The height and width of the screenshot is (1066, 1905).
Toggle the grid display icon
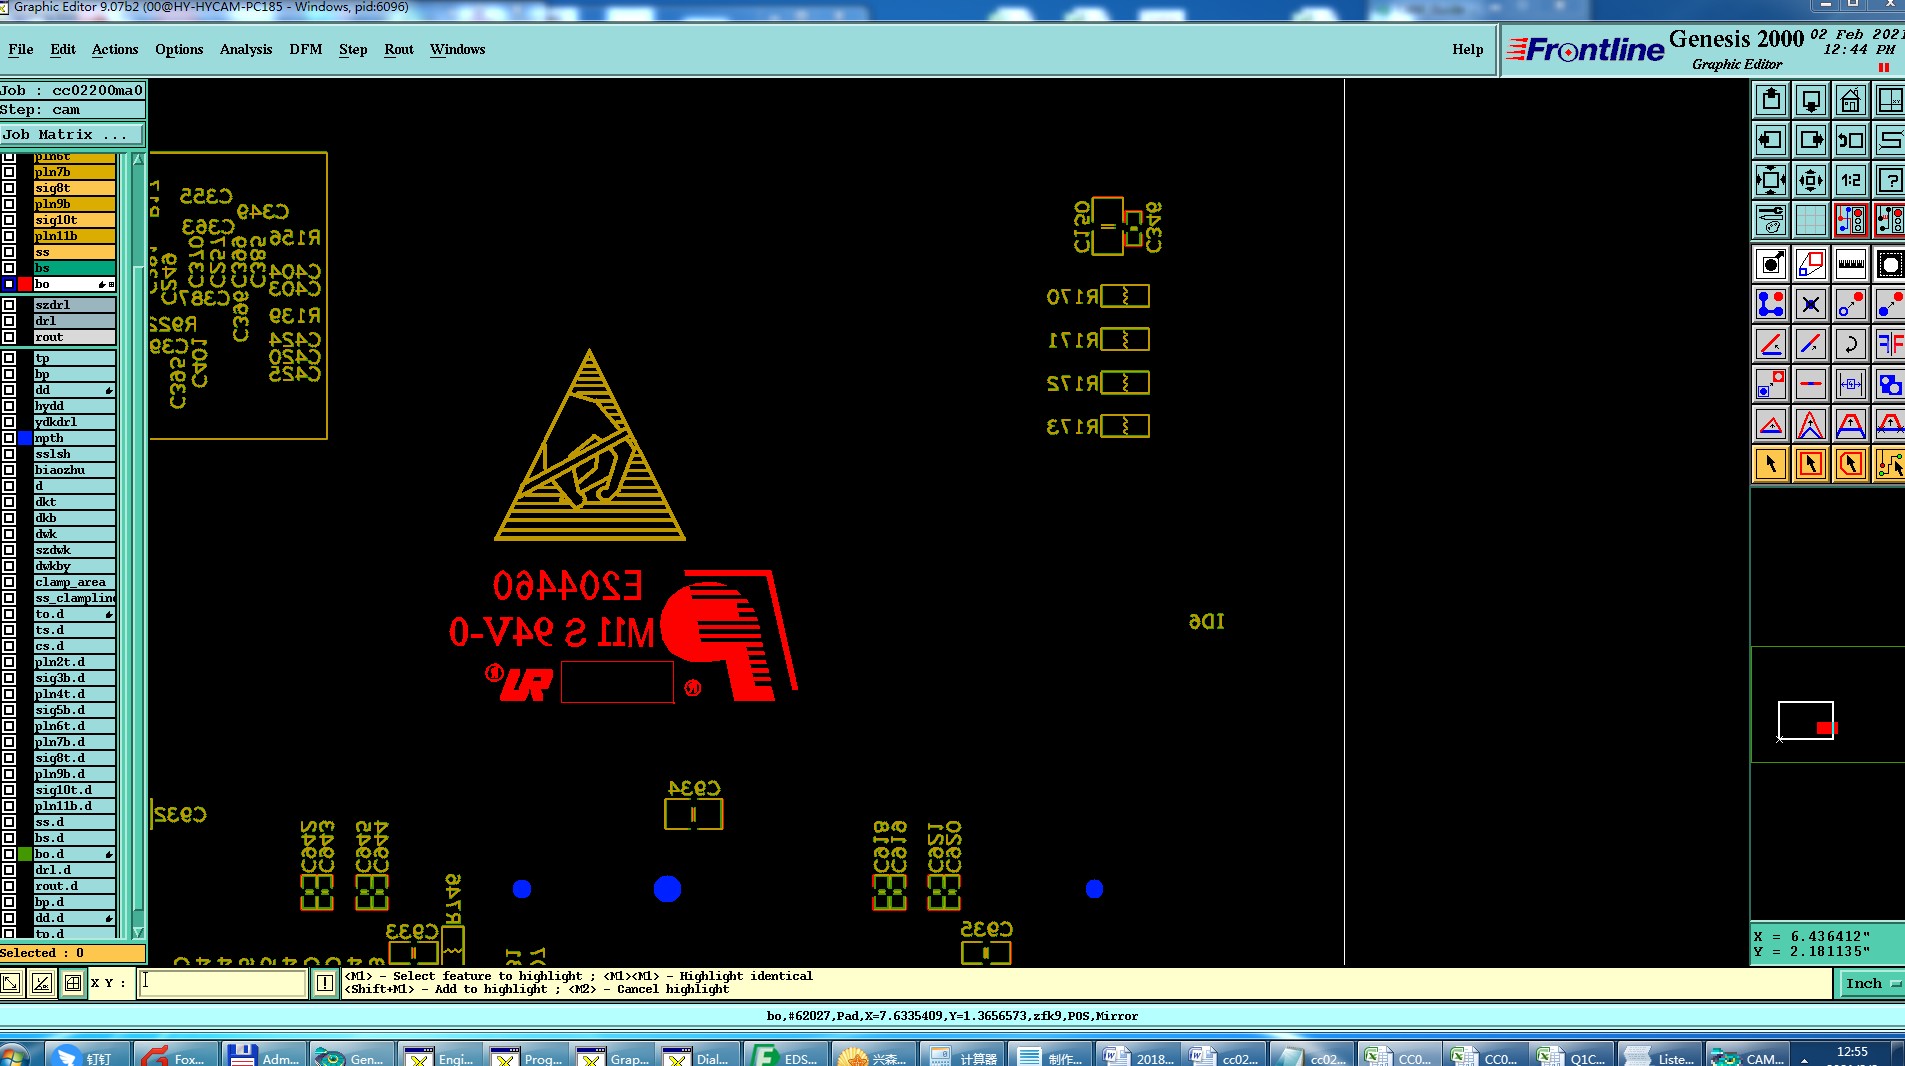coord(1811,220)
